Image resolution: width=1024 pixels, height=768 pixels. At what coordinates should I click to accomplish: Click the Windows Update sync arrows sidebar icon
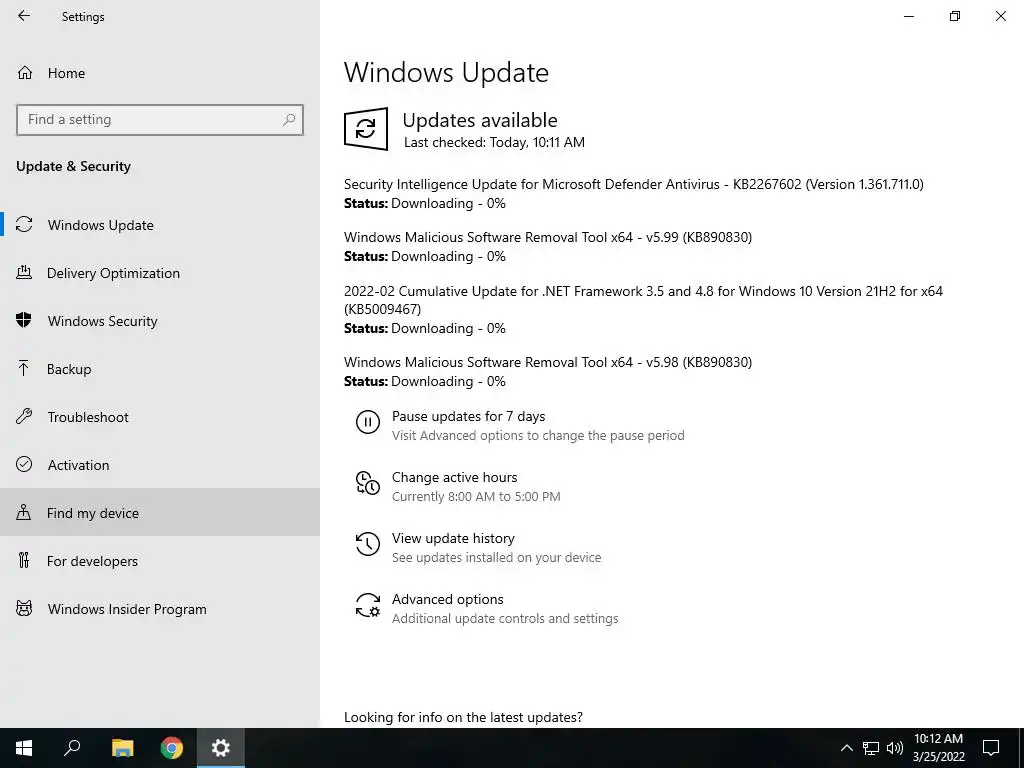pyautogui.click(x=24, y=225)
